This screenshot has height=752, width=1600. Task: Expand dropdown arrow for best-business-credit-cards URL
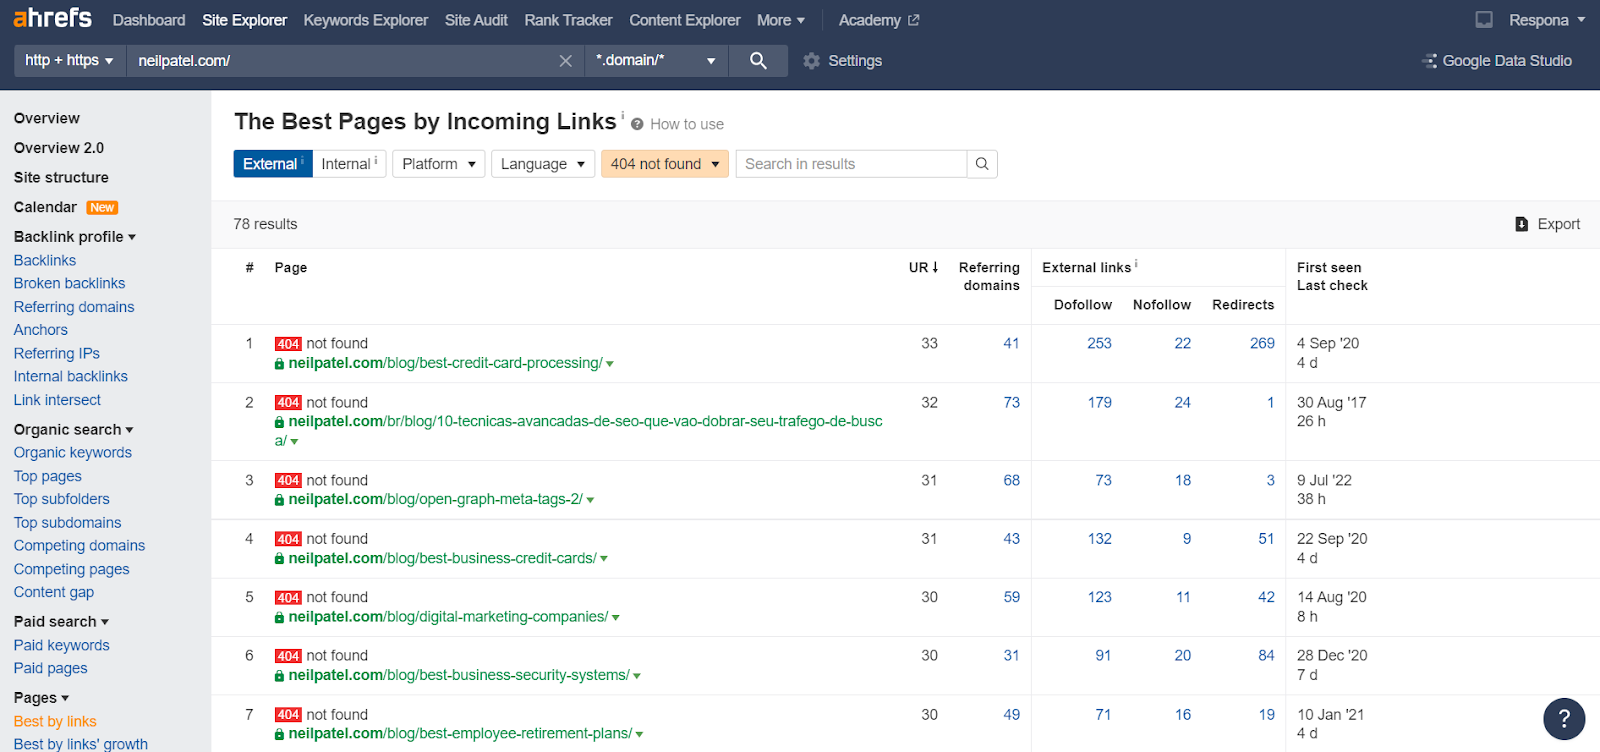click(x=604, y=559)
